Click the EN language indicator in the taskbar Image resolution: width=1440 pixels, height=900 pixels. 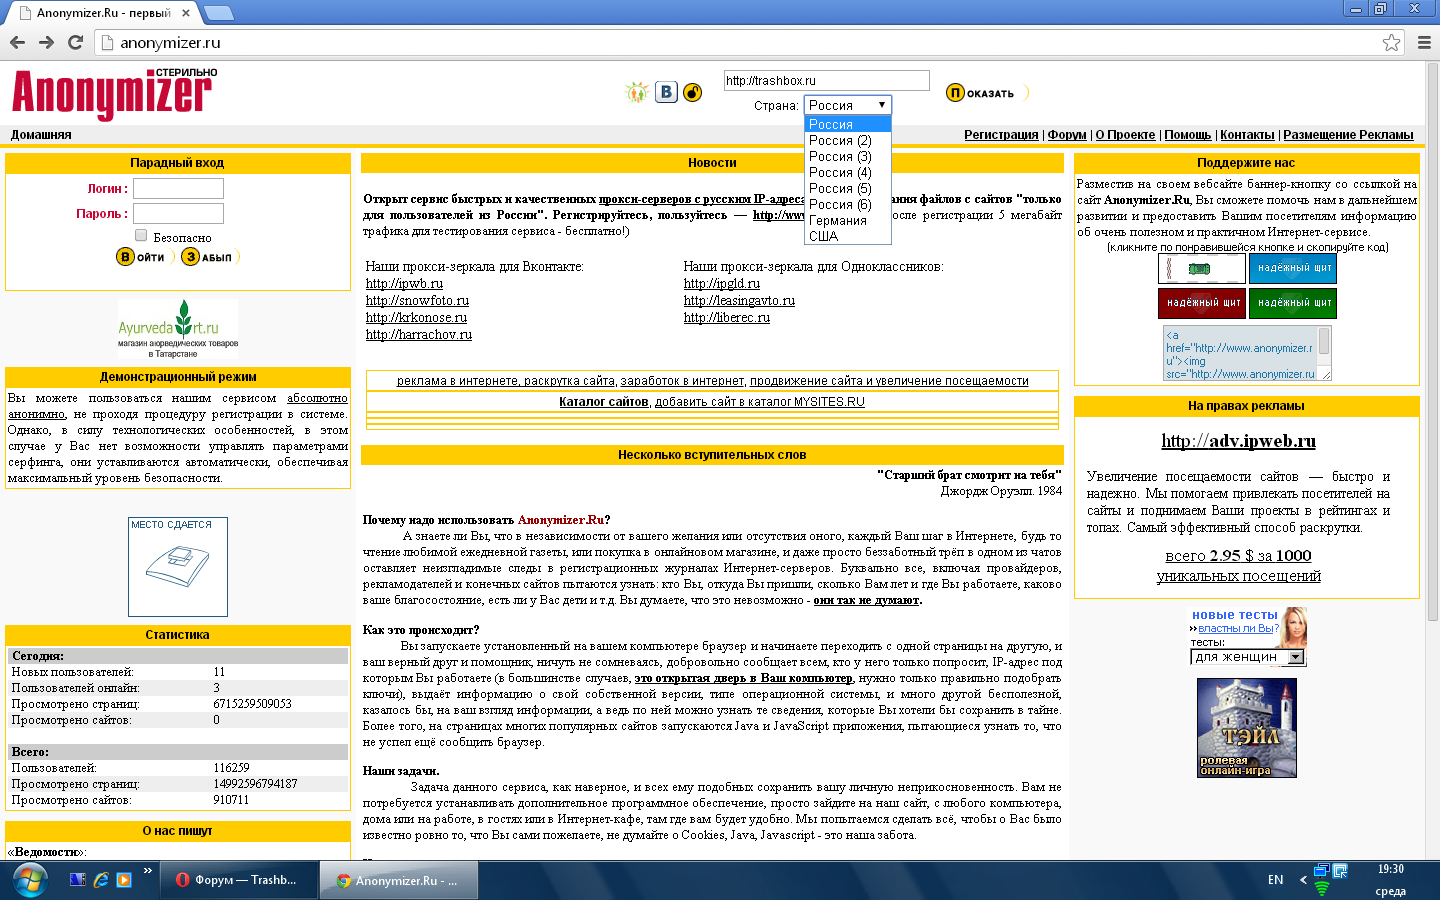pyautogui.click(x=1275, y=880)
